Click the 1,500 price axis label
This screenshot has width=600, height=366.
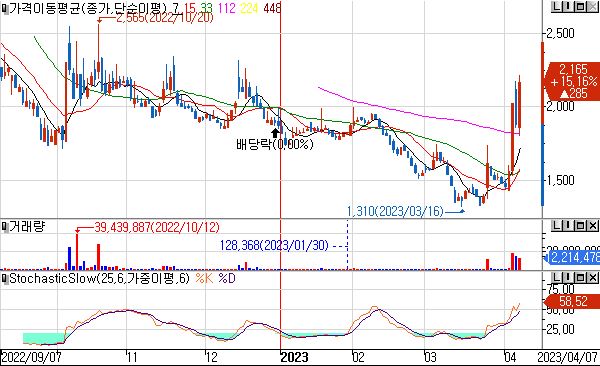[x=561, y=180]
